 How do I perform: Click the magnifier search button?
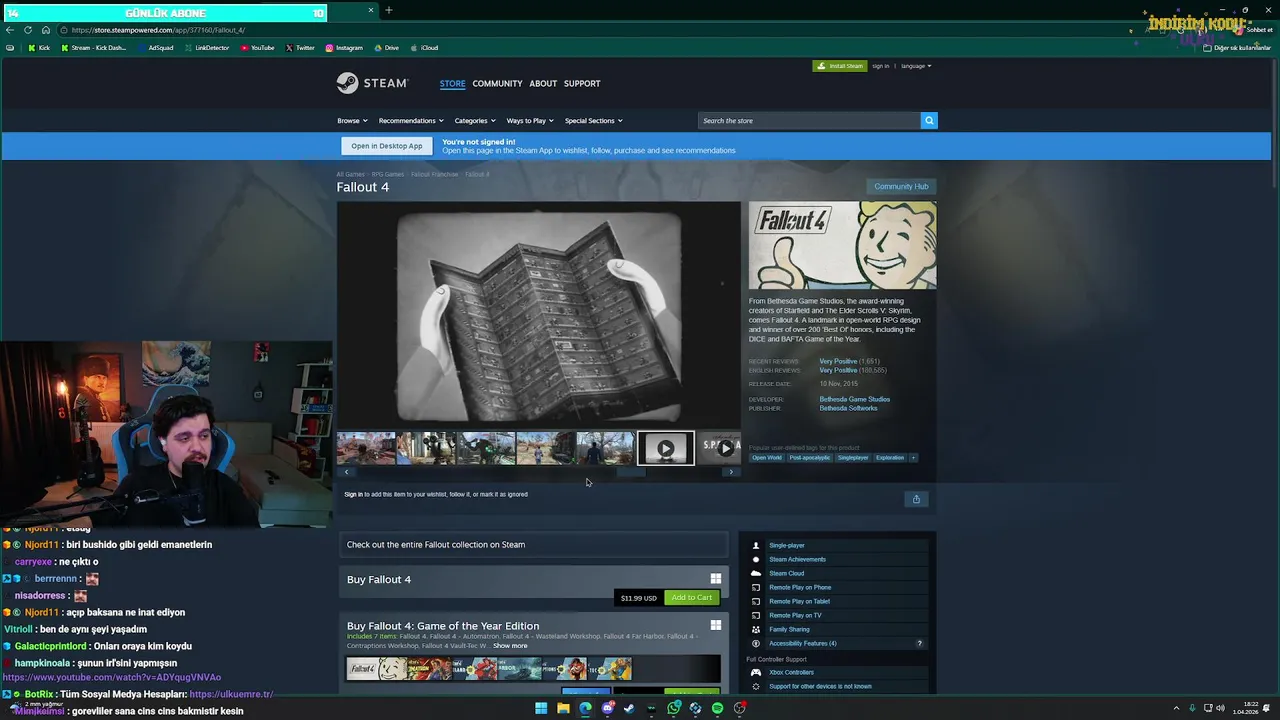click(x=929, y=120)
